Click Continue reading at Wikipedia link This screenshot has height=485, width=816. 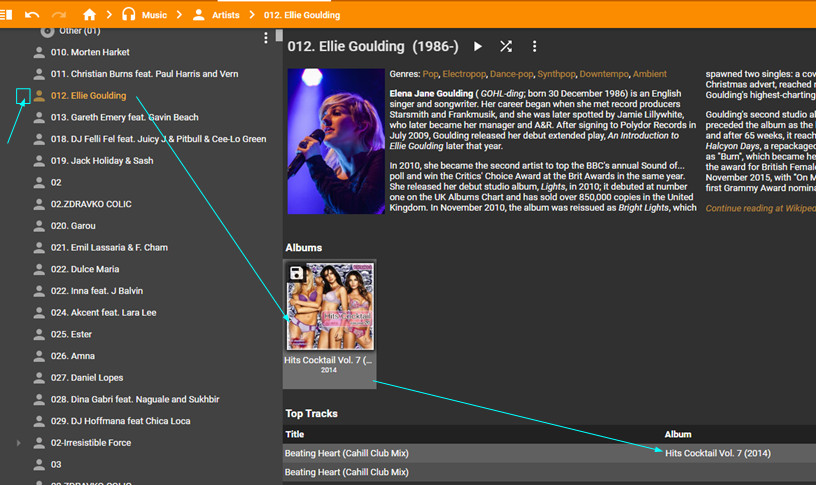click(760, 208)
